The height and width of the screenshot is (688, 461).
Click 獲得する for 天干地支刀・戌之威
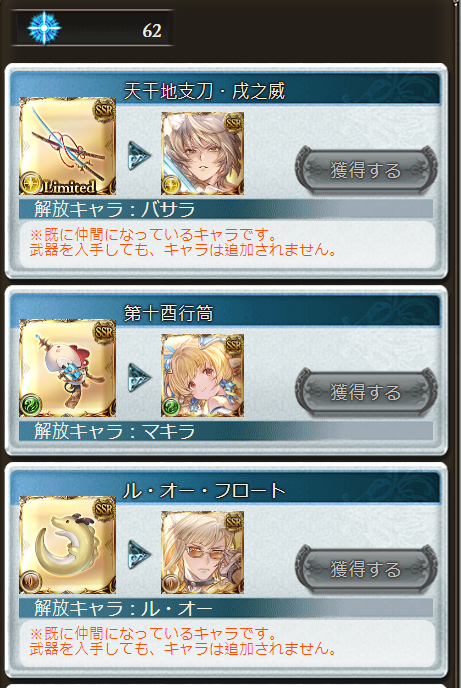[366, 170]
